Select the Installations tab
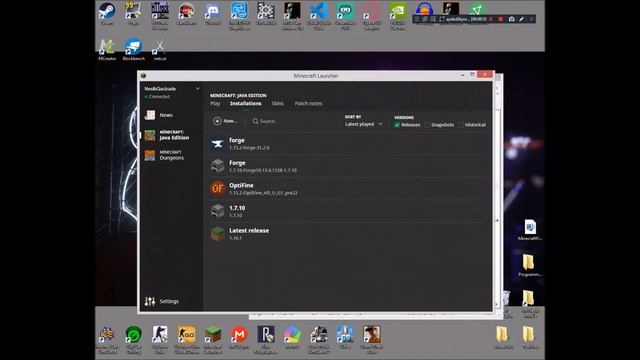640x360 pixels. 246,104
